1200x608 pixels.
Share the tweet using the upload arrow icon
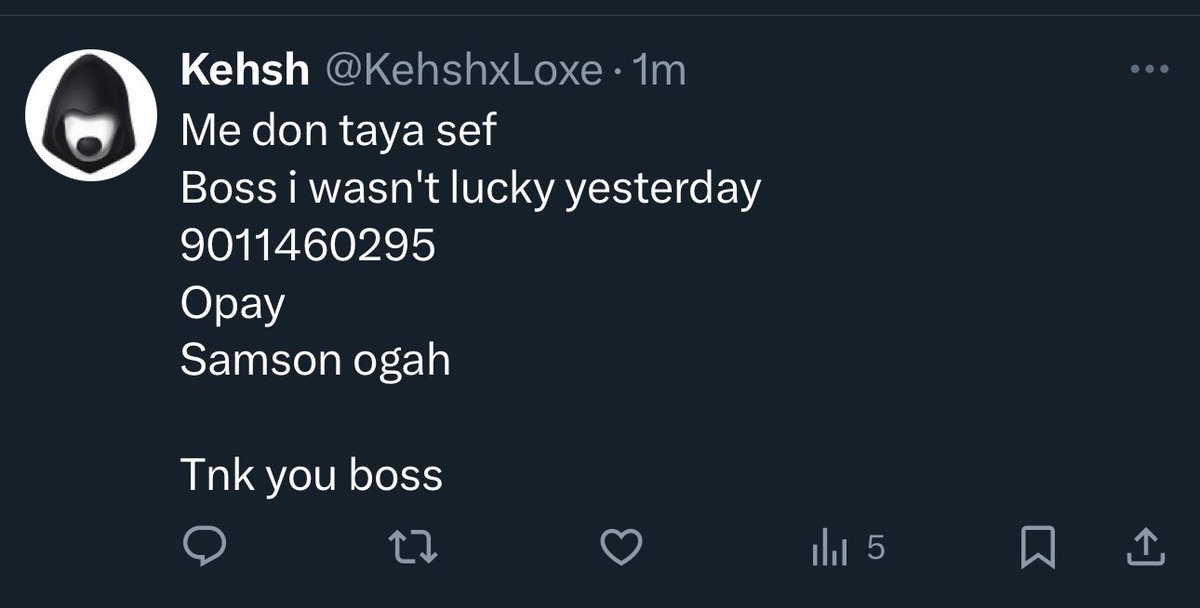point(1145,547)
